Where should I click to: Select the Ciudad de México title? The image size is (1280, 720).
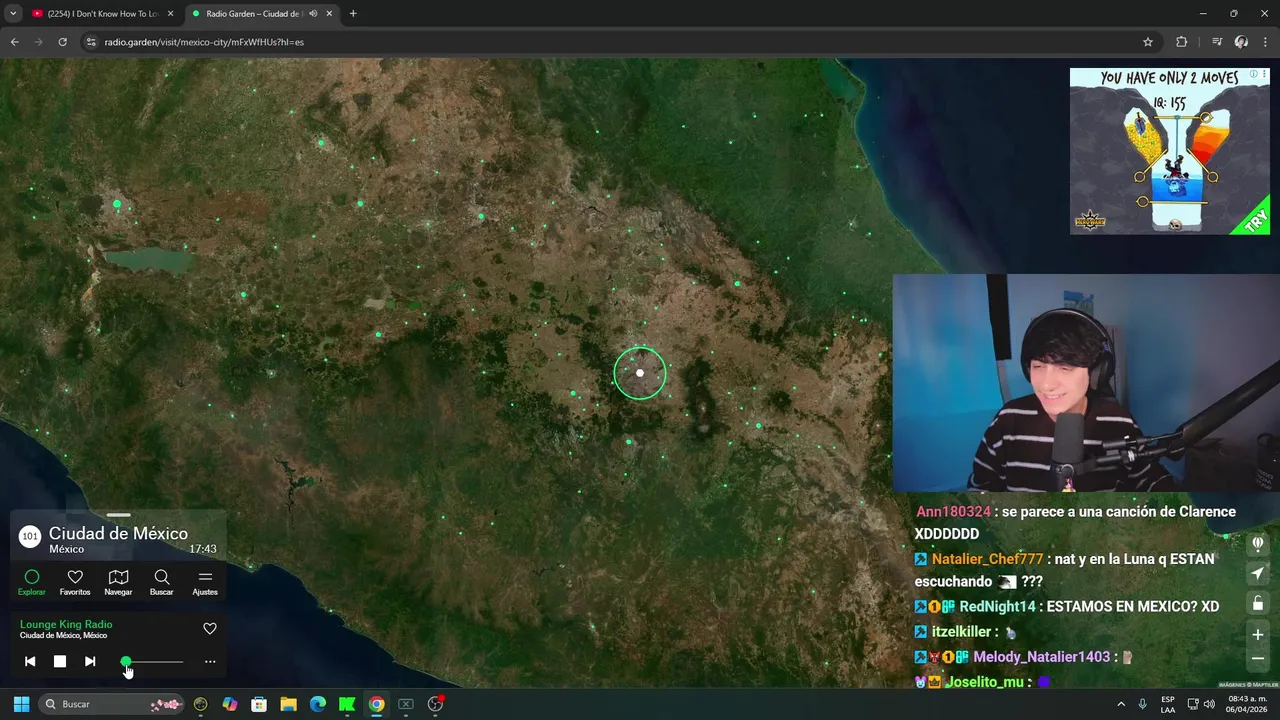118,533
